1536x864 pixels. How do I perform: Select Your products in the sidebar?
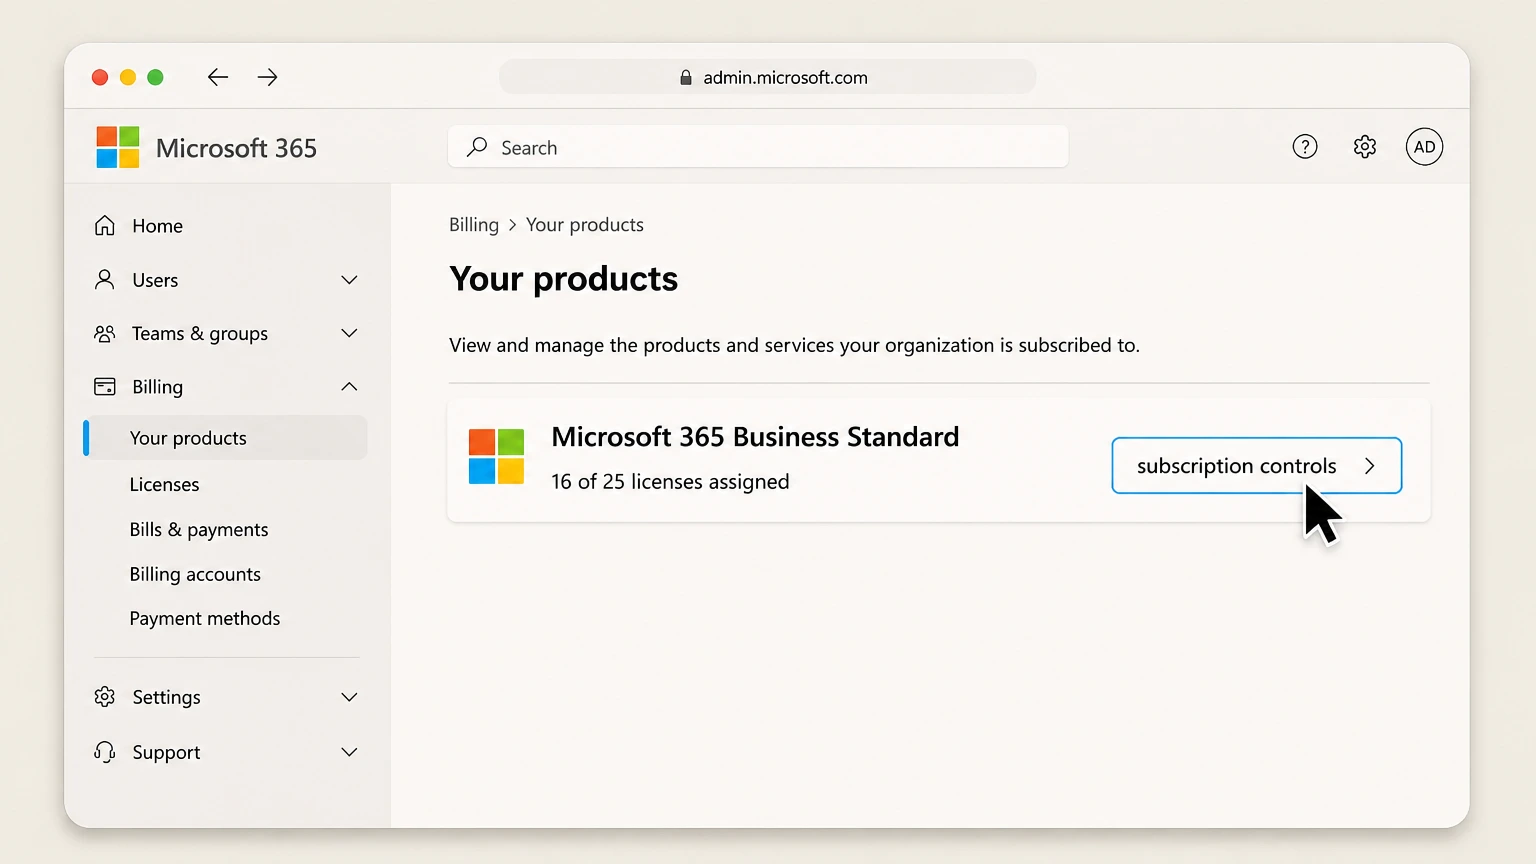[226, 438]
